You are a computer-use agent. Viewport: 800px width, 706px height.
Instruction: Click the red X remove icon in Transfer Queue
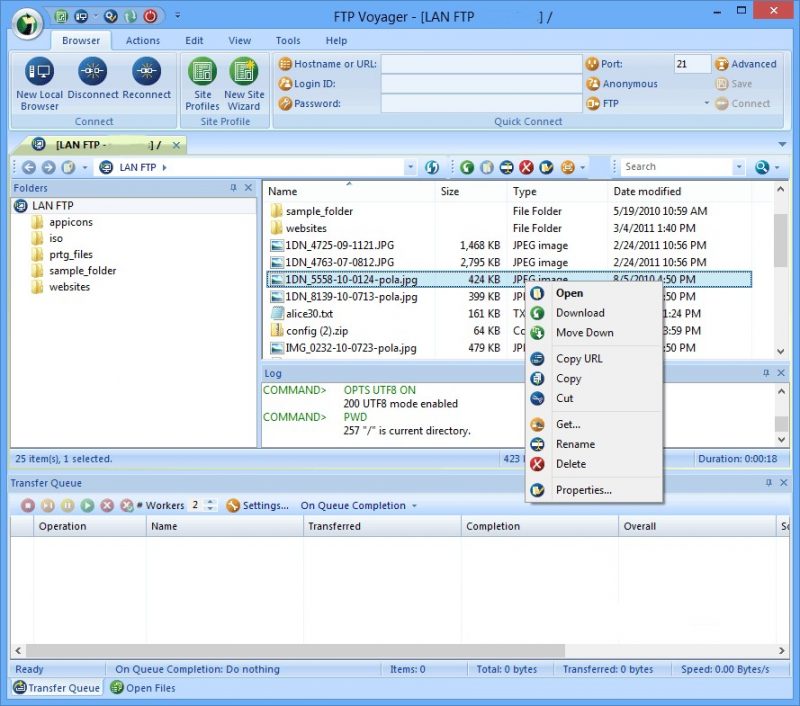107,506
